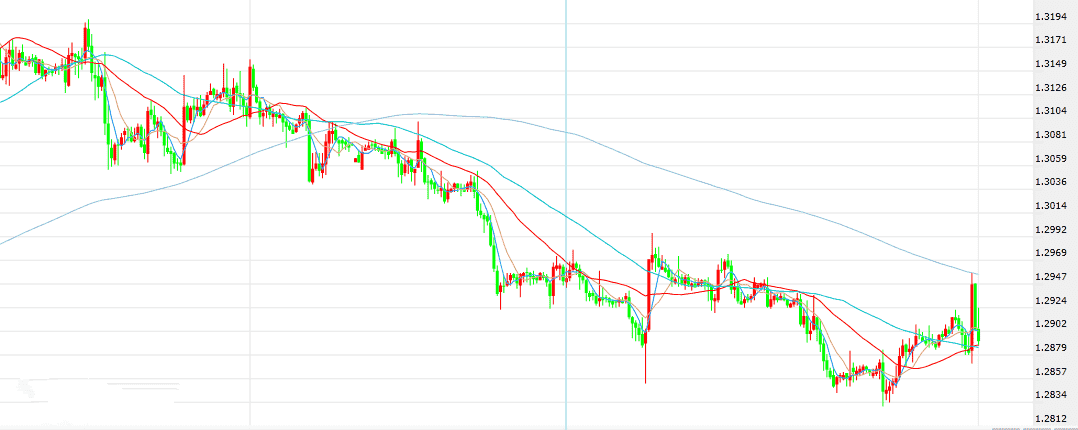Viewport: 1078px width, 430px height.
Task: Select the 1.3081 price axis value
Action: [x=1054, y=135]
